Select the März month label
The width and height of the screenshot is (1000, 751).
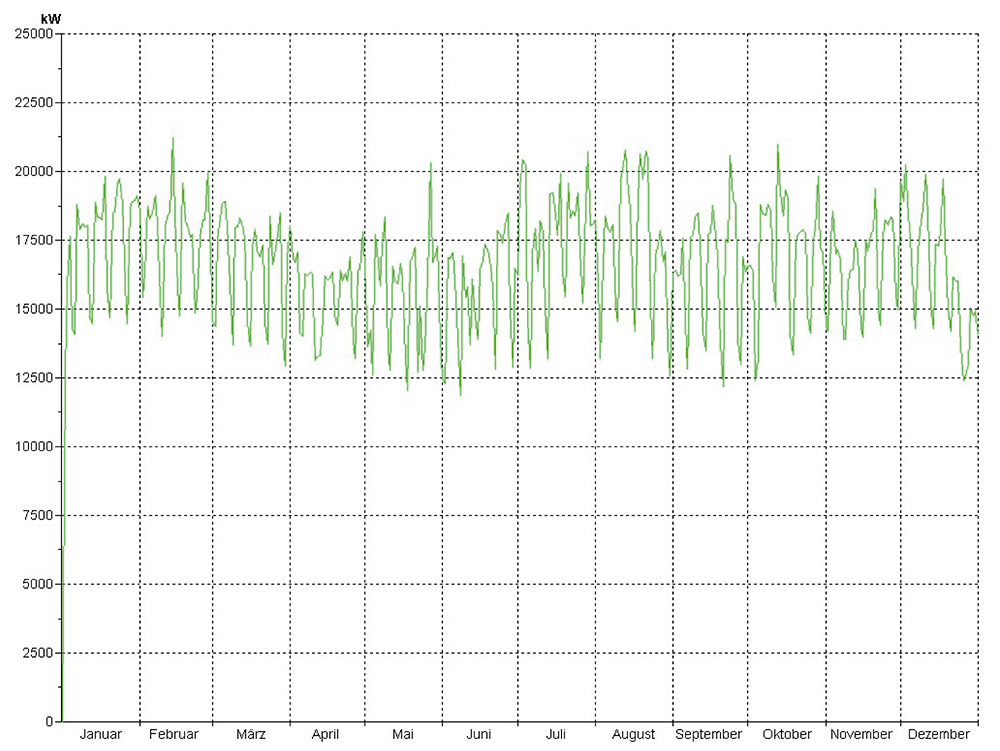(x=251, y=735)
